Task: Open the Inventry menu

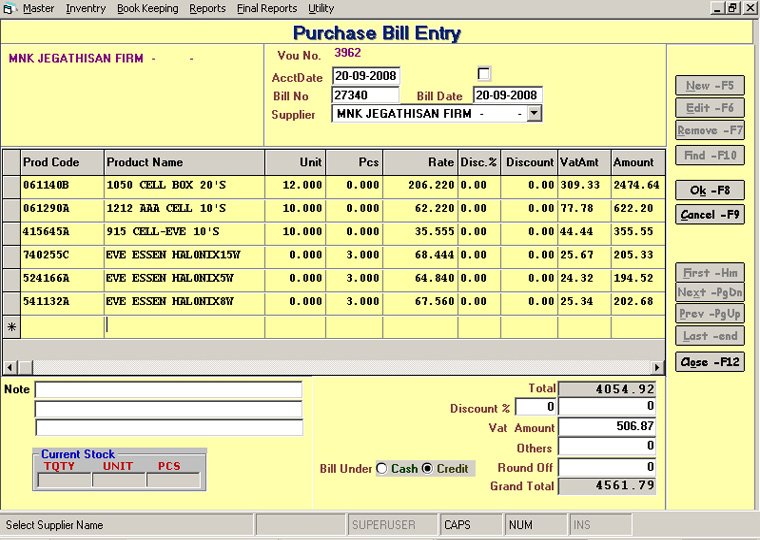Action: pyautogui.click(x=86, y=8)
